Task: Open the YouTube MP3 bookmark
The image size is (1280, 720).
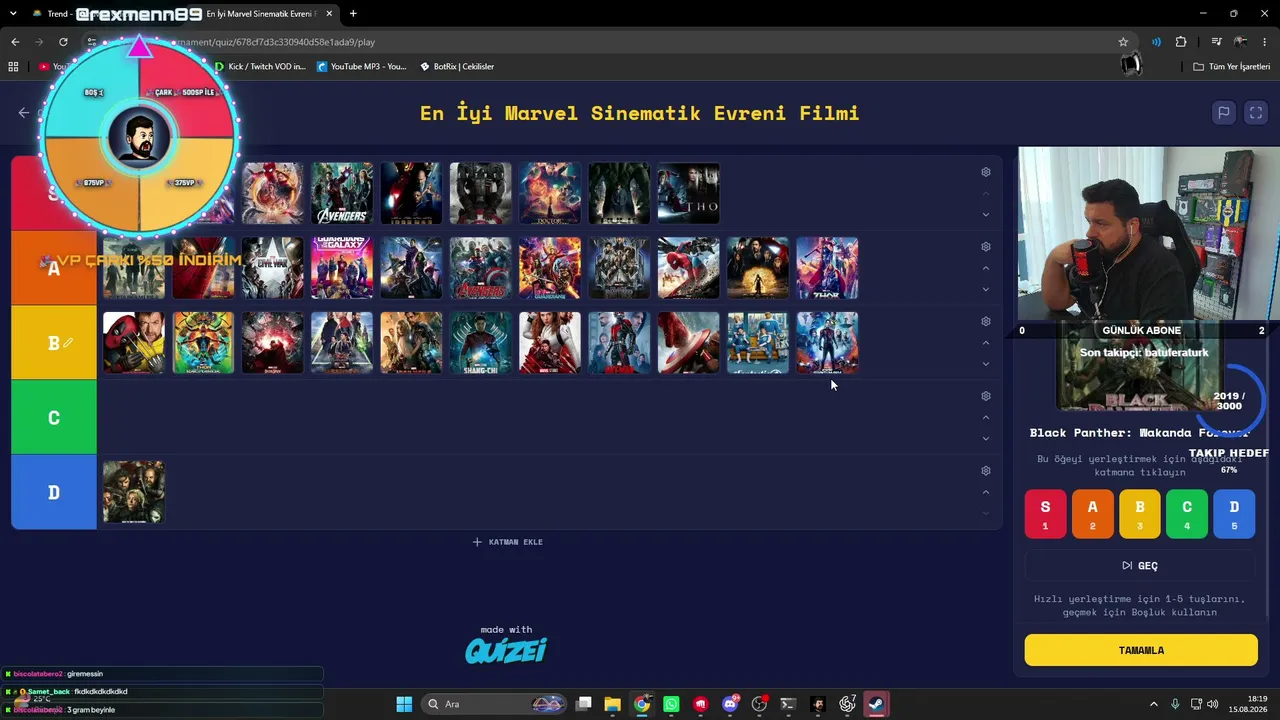Action: (362, 66)
